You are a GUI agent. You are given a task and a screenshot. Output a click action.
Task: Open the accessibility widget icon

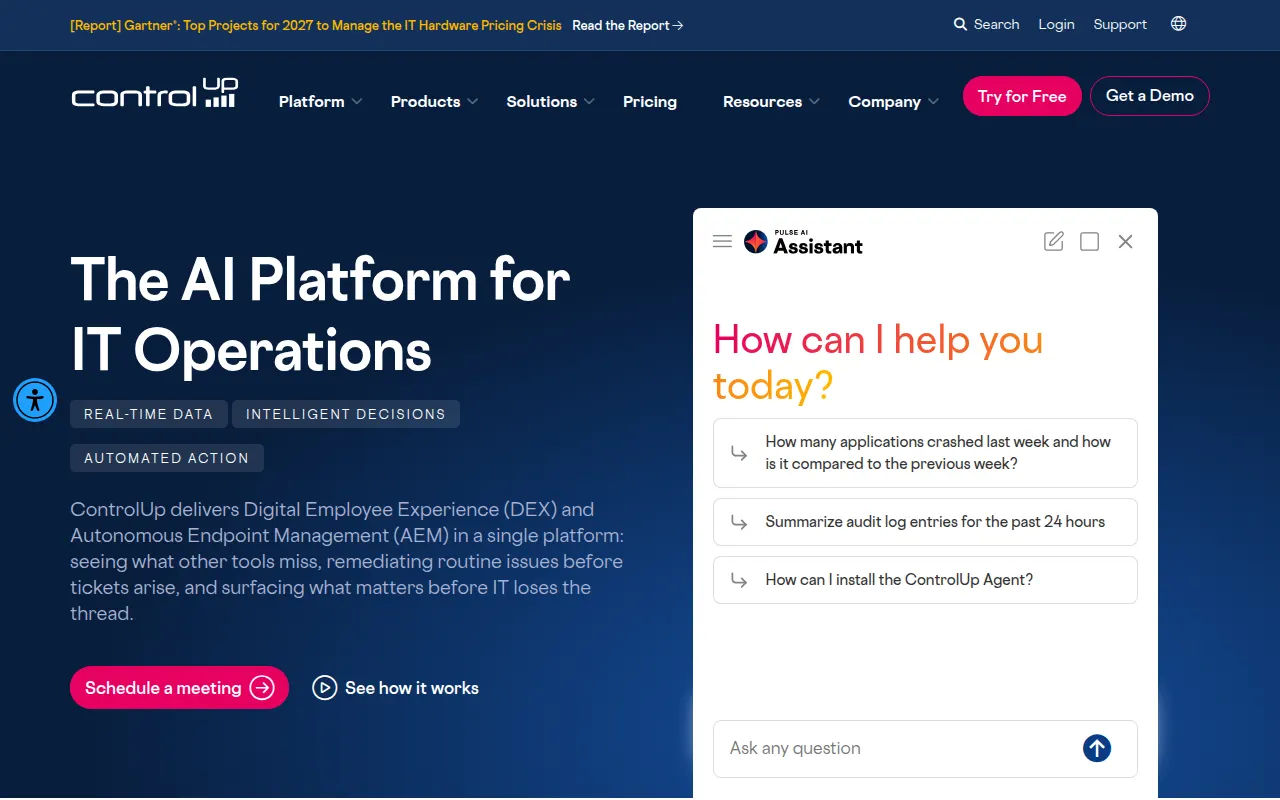coord(35,400)
